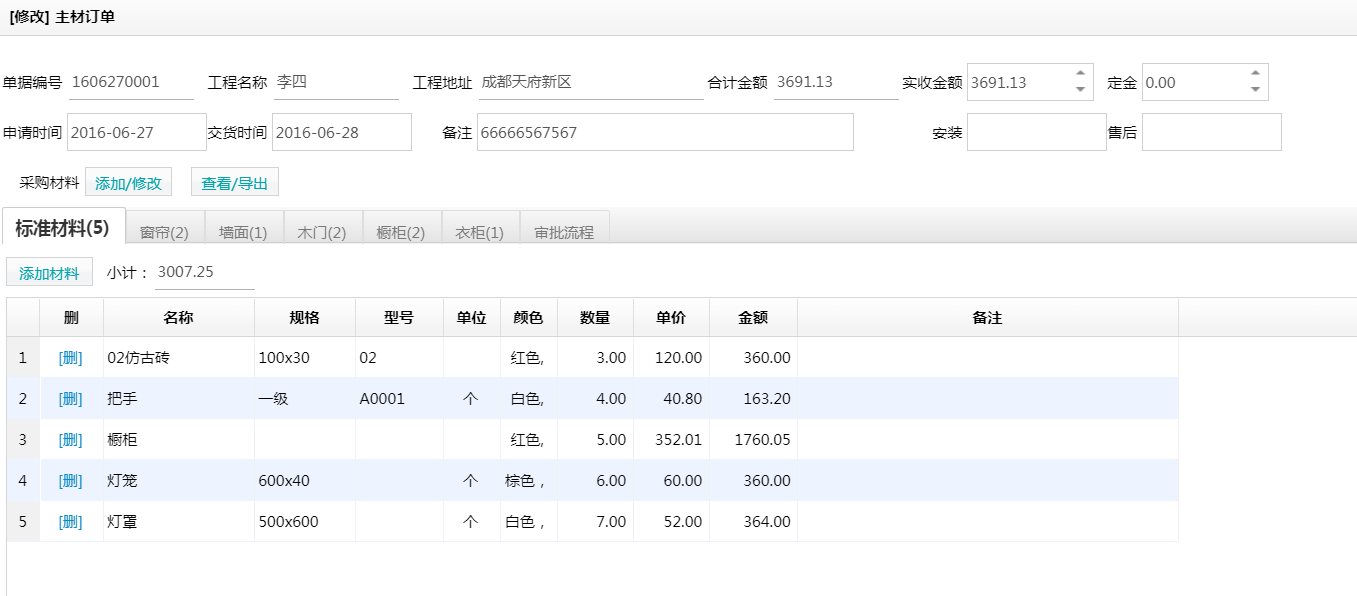
Task: Delete the 灯罩 material row
Action: click(x=70, y=522)
